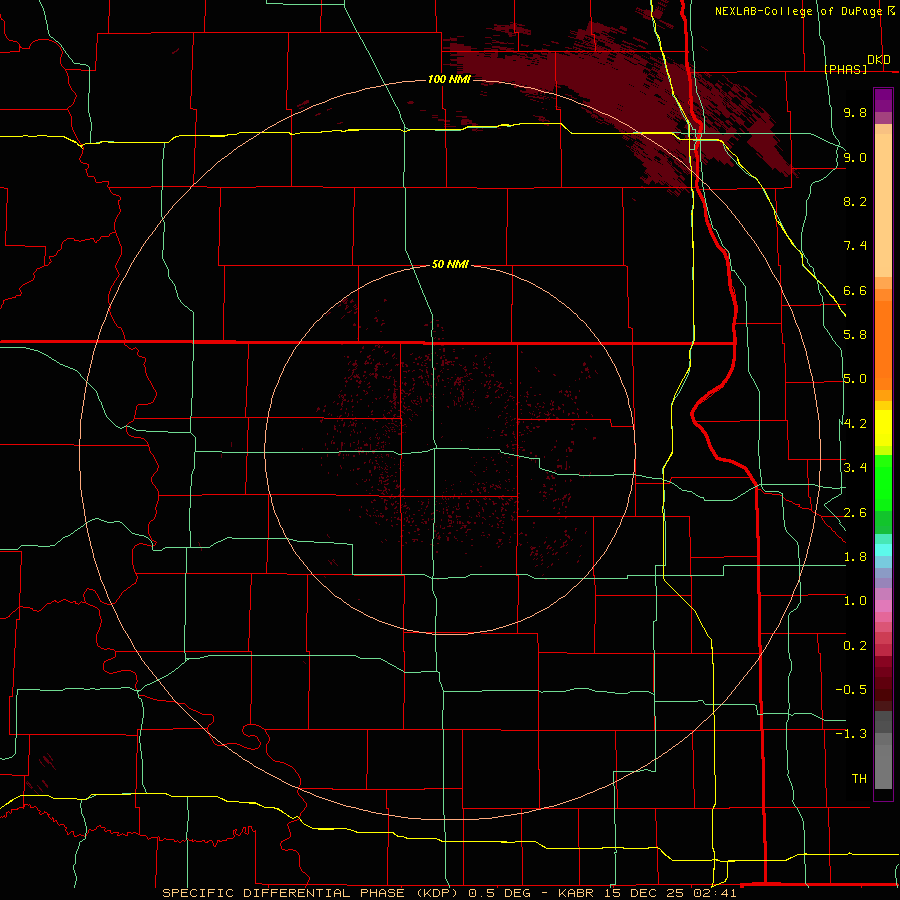Click the -1.3 value on the color scale

coord(851,734)
